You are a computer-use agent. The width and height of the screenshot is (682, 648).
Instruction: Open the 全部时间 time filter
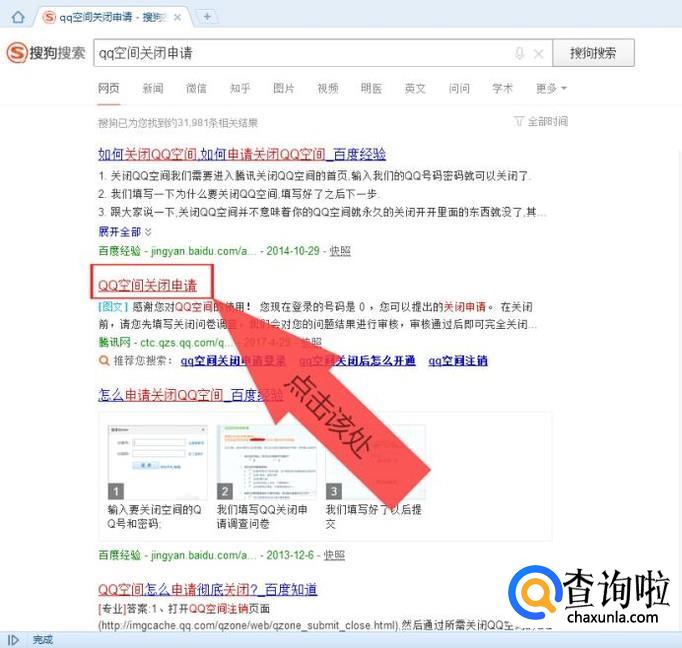click(541, 121)
